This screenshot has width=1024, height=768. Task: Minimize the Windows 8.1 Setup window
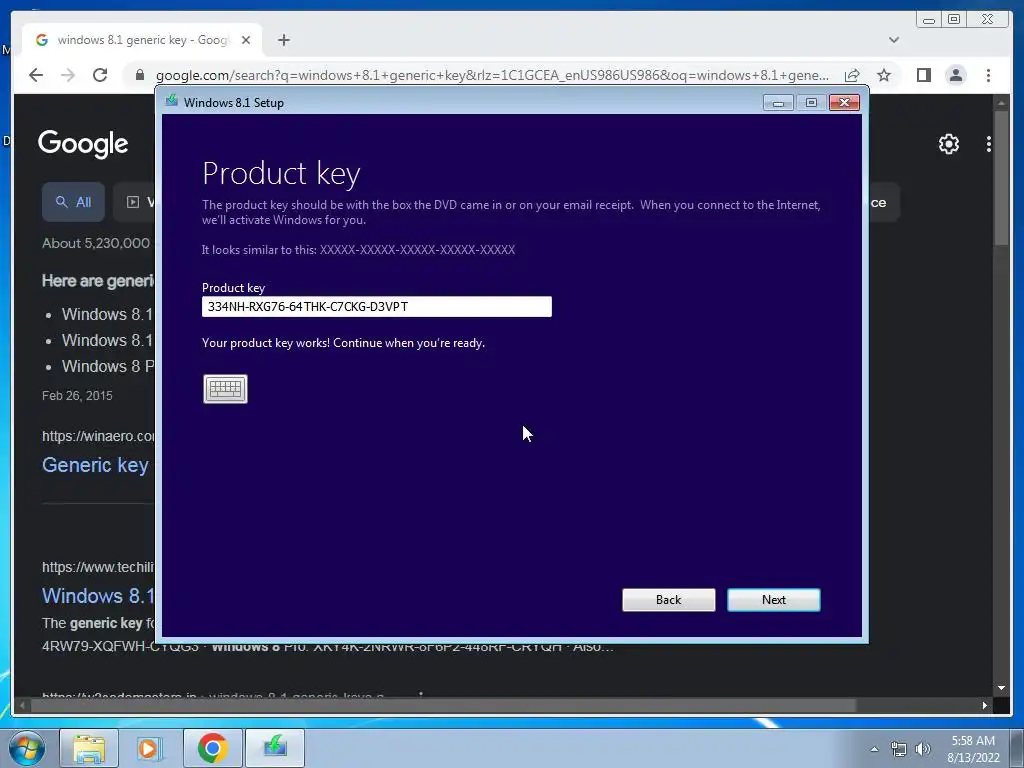pyautogui.click(x=778, y=103)
